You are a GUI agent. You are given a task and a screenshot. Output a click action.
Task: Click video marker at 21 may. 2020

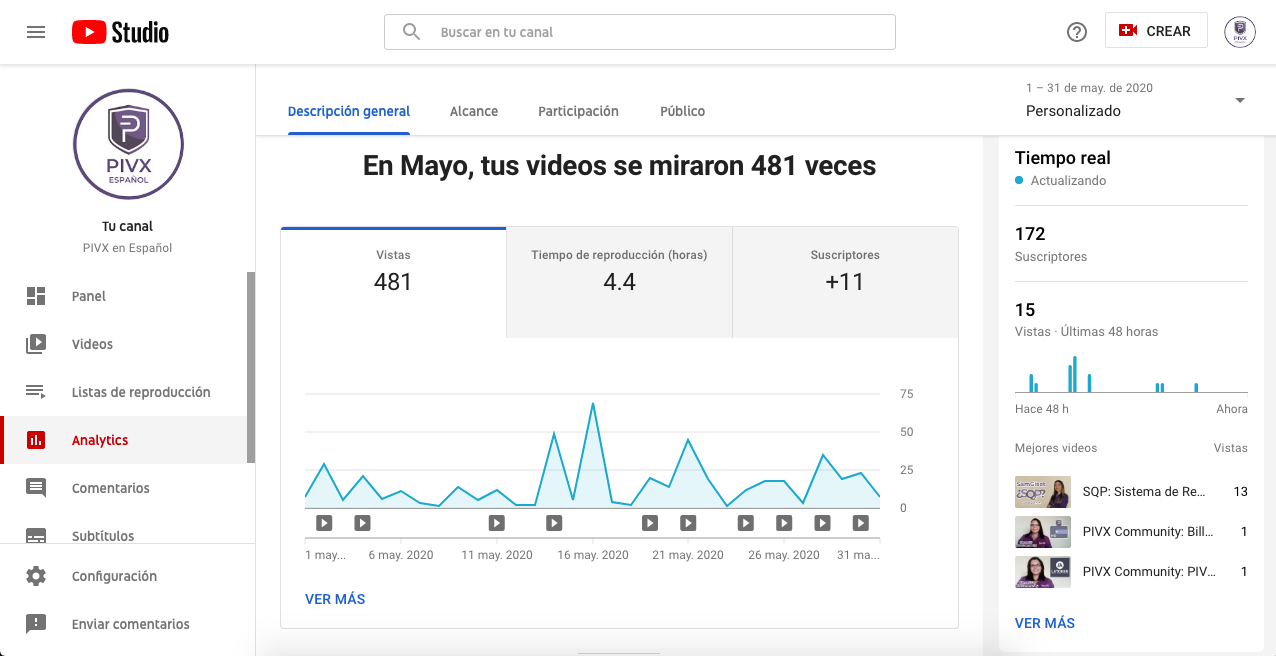click(x=688, y=523)
